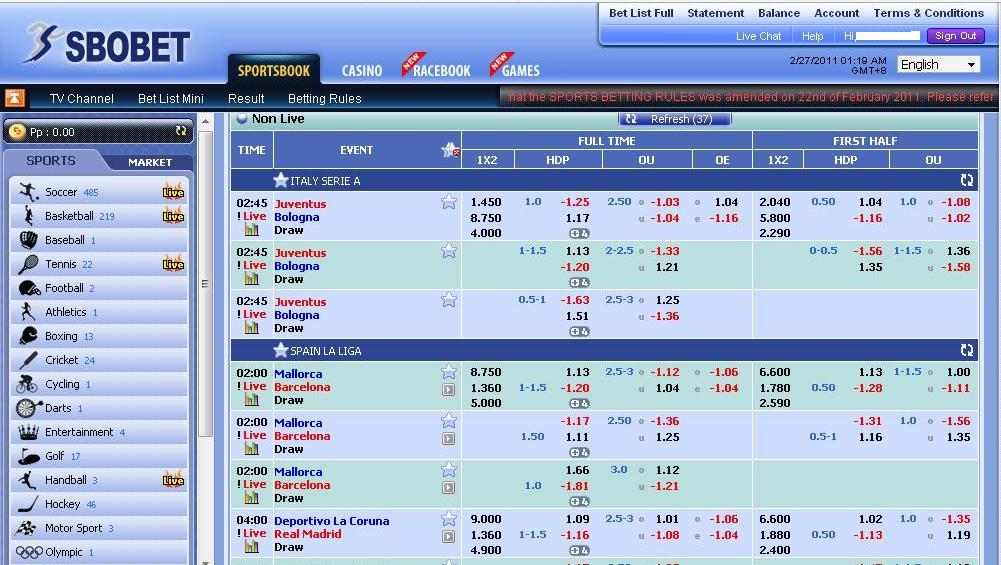This screenshot has height=565, width=1001.
Task: Start a Live Chat
Action: tap(758, 36)
